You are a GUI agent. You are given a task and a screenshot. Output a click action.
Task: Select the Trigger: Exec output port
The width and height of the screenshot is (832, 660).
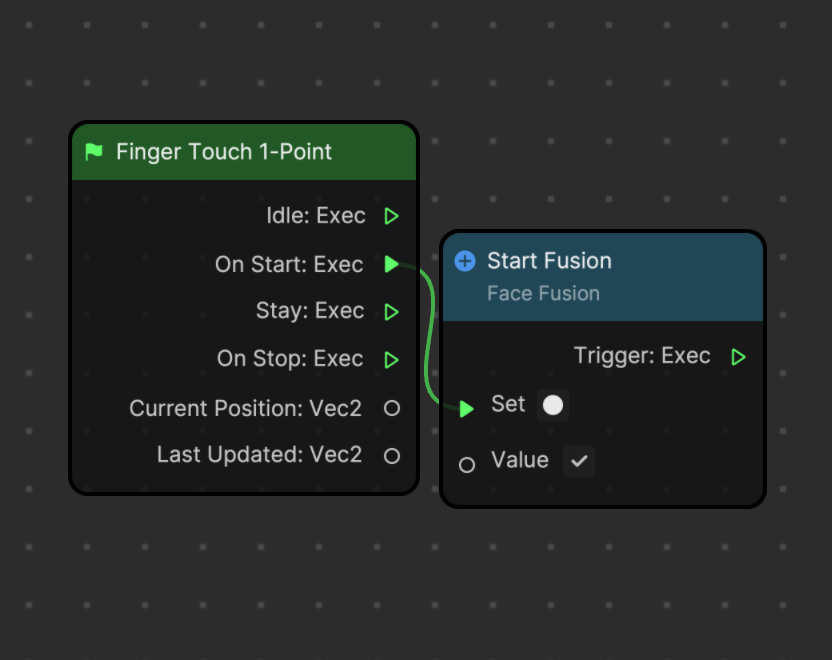point(738,357)
